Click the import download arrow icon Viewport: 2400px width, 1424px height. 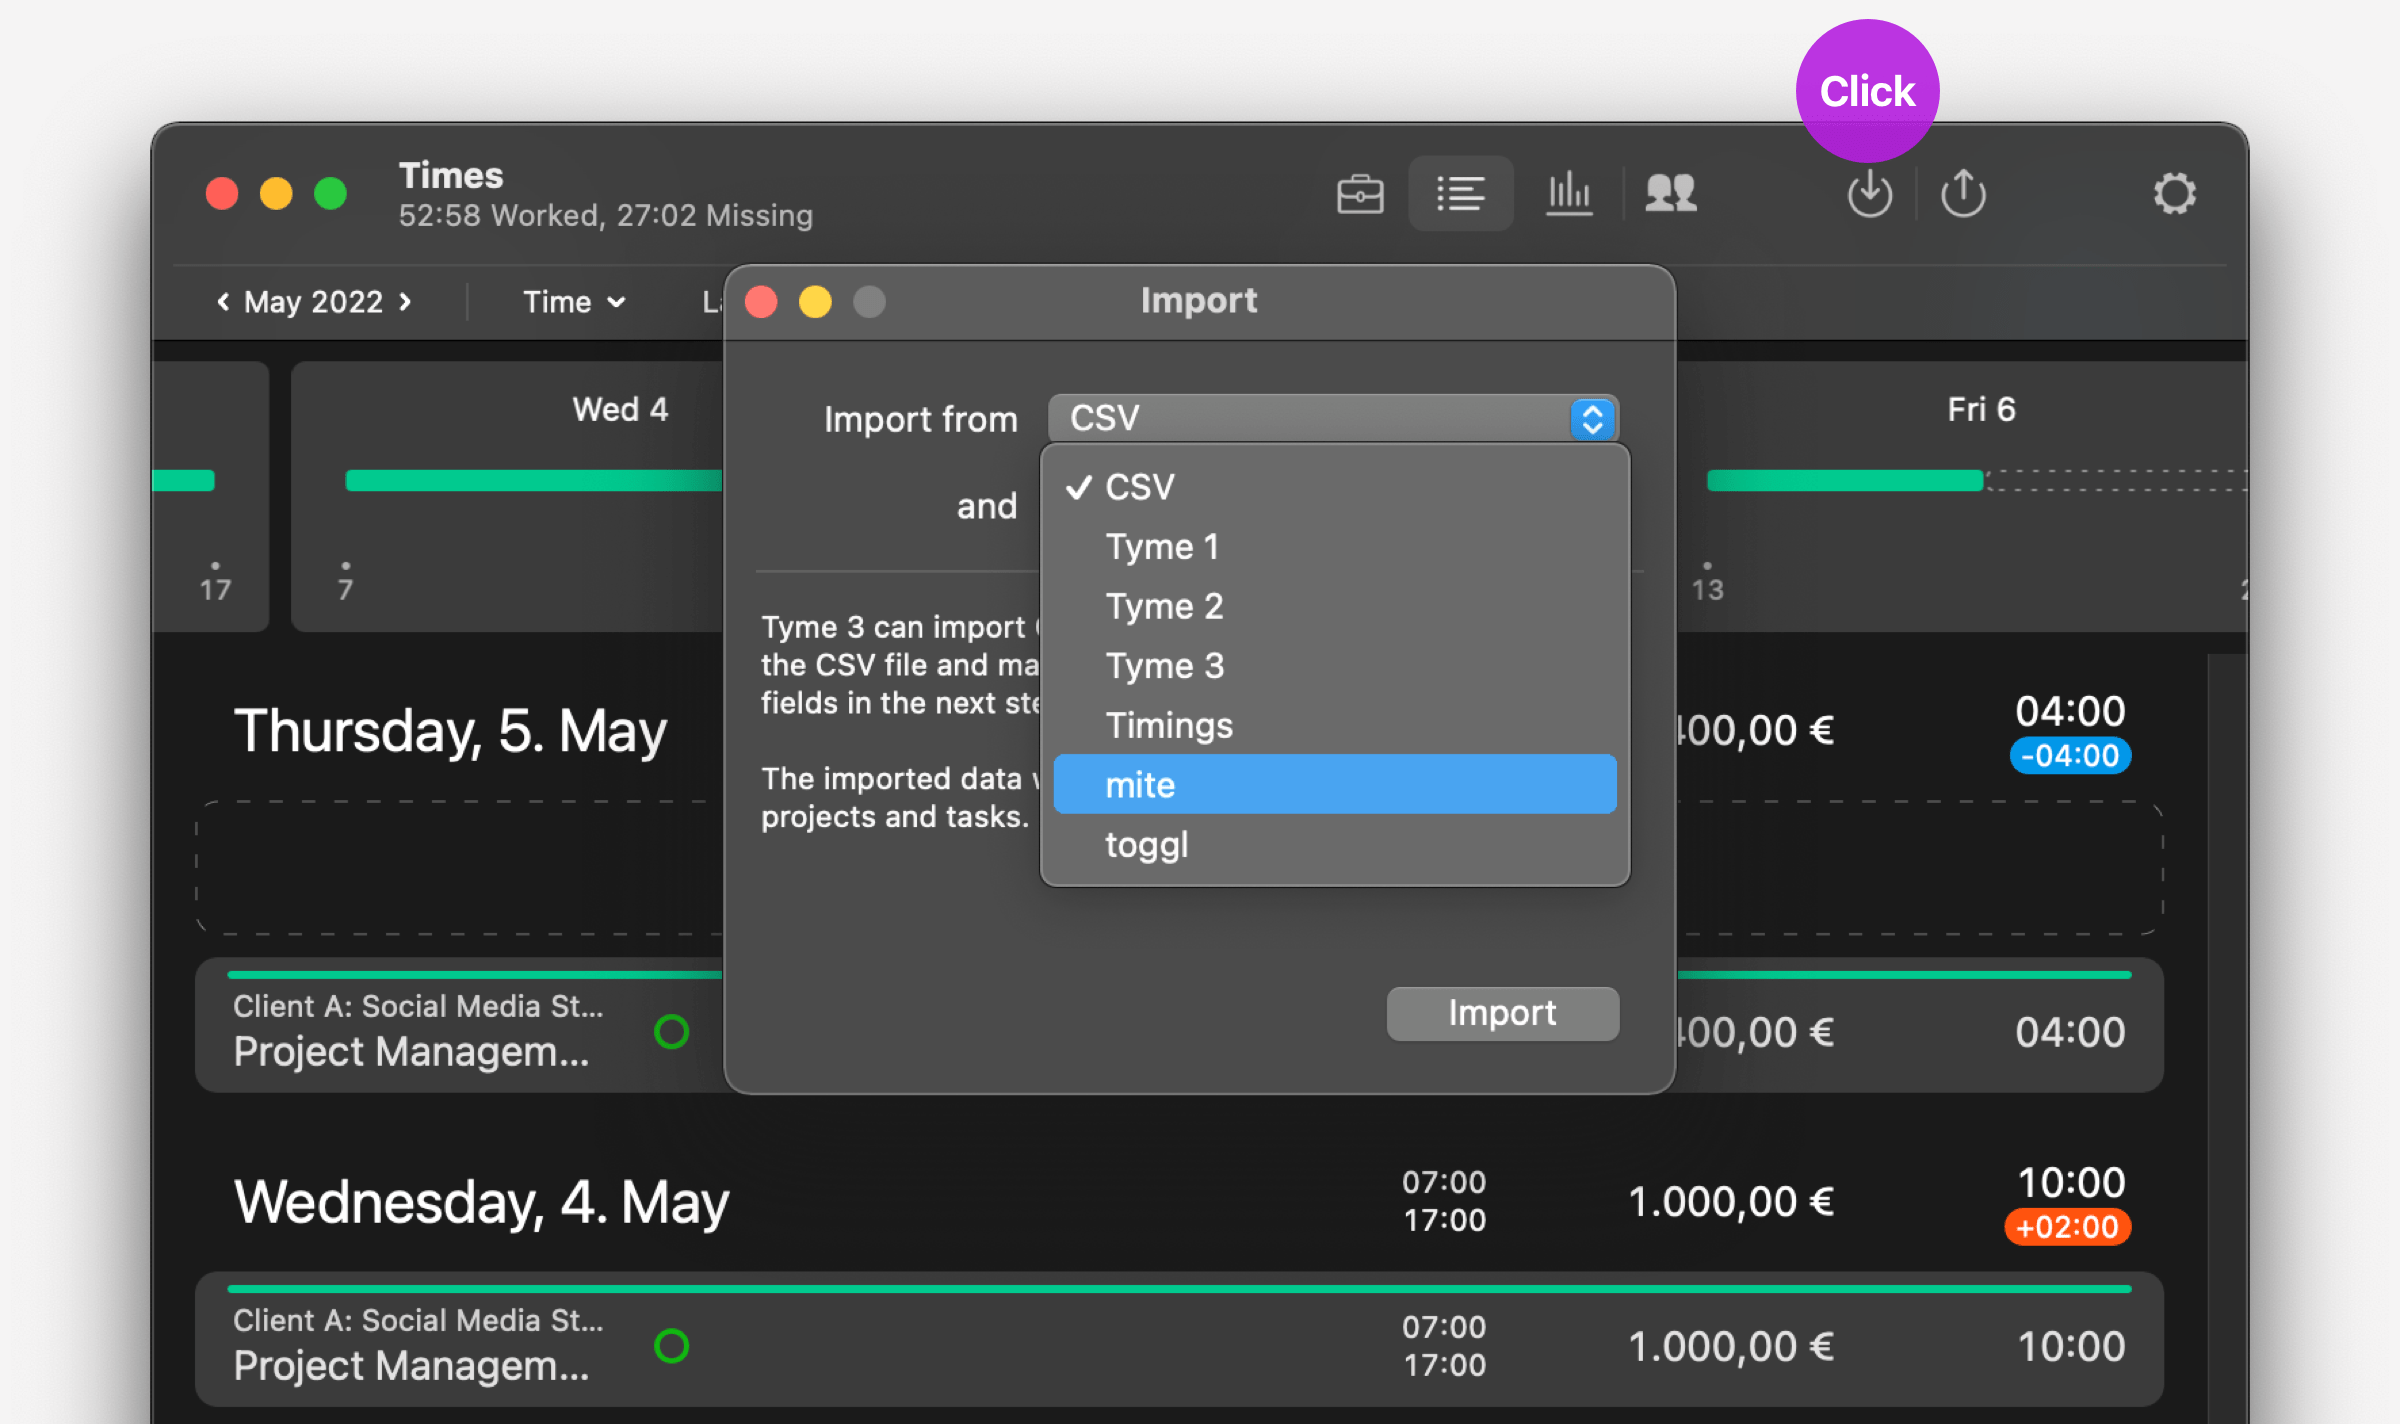click(1869, 194)
